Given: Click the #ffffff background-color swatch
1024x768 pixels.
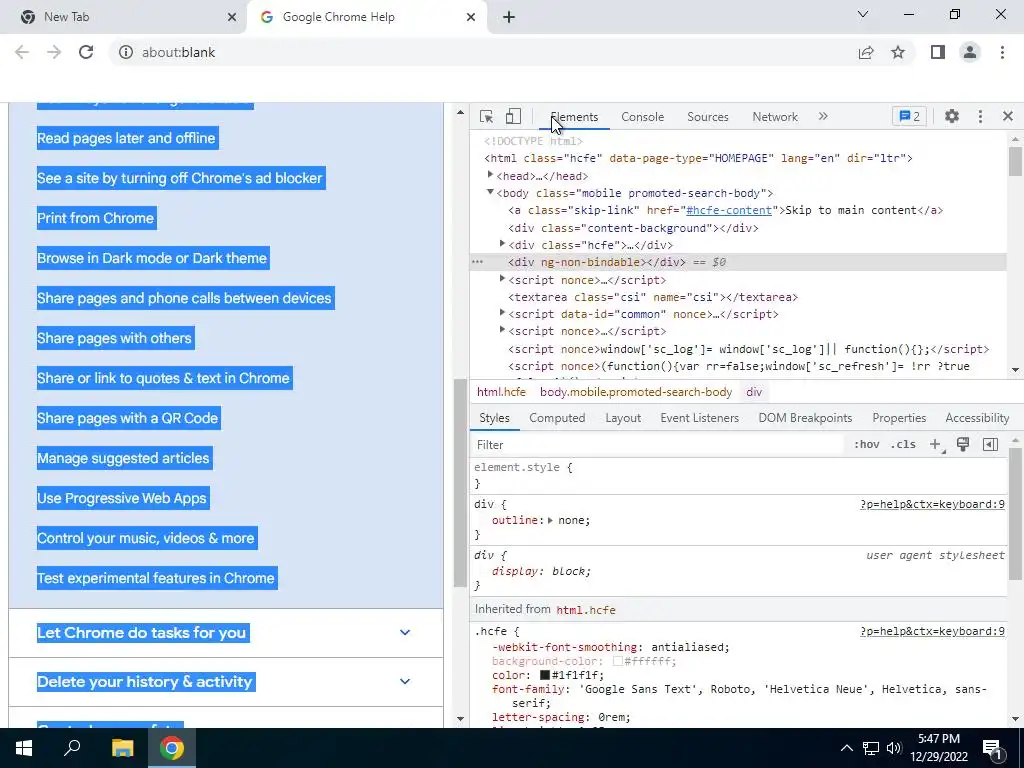Looking at the screenshot, I should (617, 662).
